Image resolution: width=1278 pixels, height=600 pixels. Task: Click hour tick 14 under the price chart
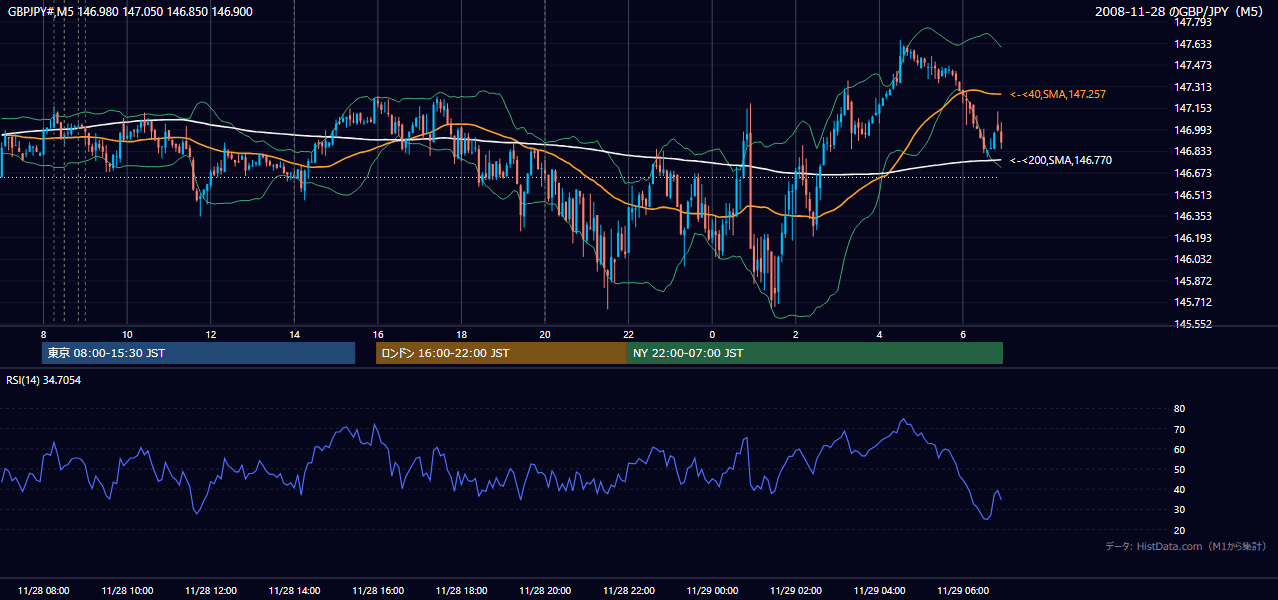294,334
